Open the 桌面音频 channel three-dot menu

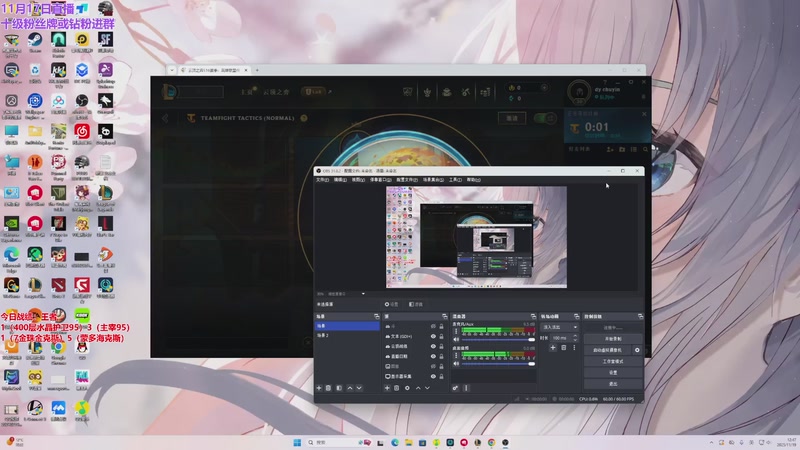coord(456,355)
